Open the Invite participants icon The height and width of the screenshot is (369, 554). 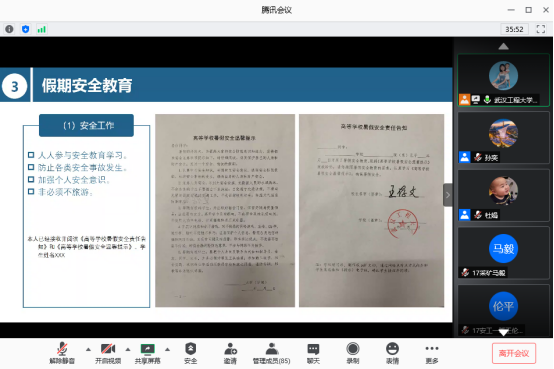tap(230, 353)
